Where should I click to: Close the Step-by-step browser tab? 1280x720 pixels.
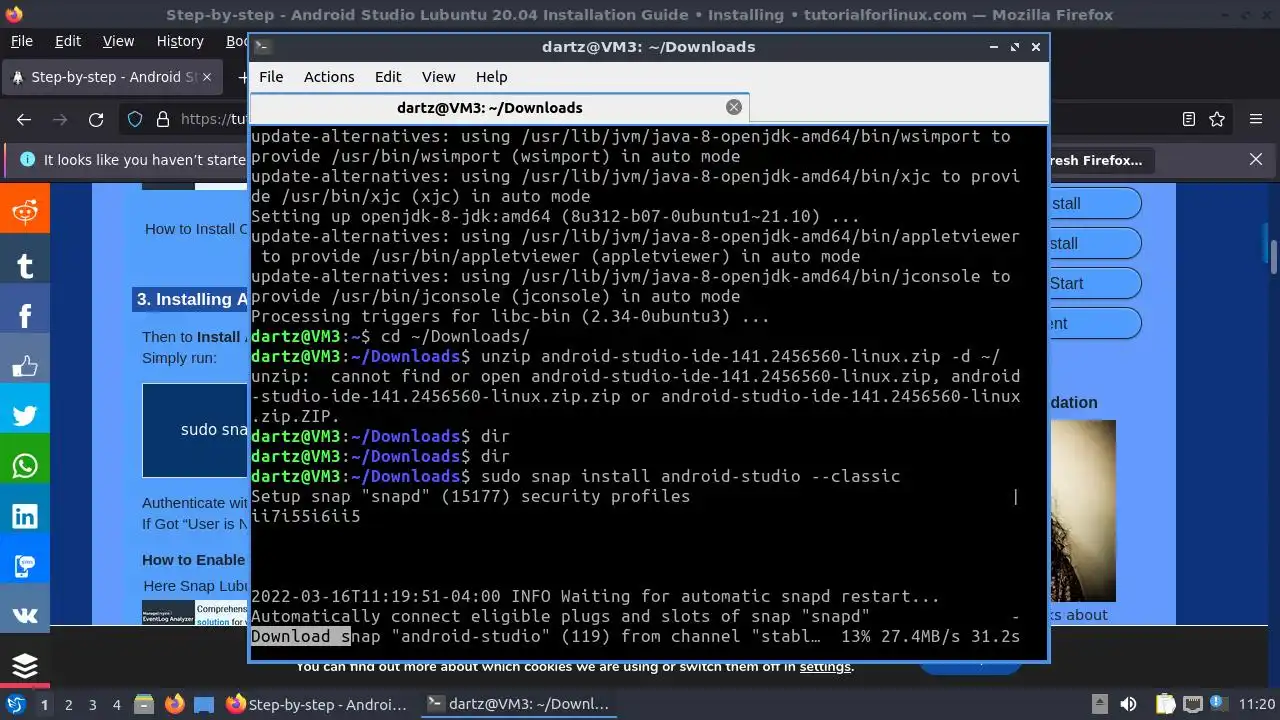[x=206, y=77]
